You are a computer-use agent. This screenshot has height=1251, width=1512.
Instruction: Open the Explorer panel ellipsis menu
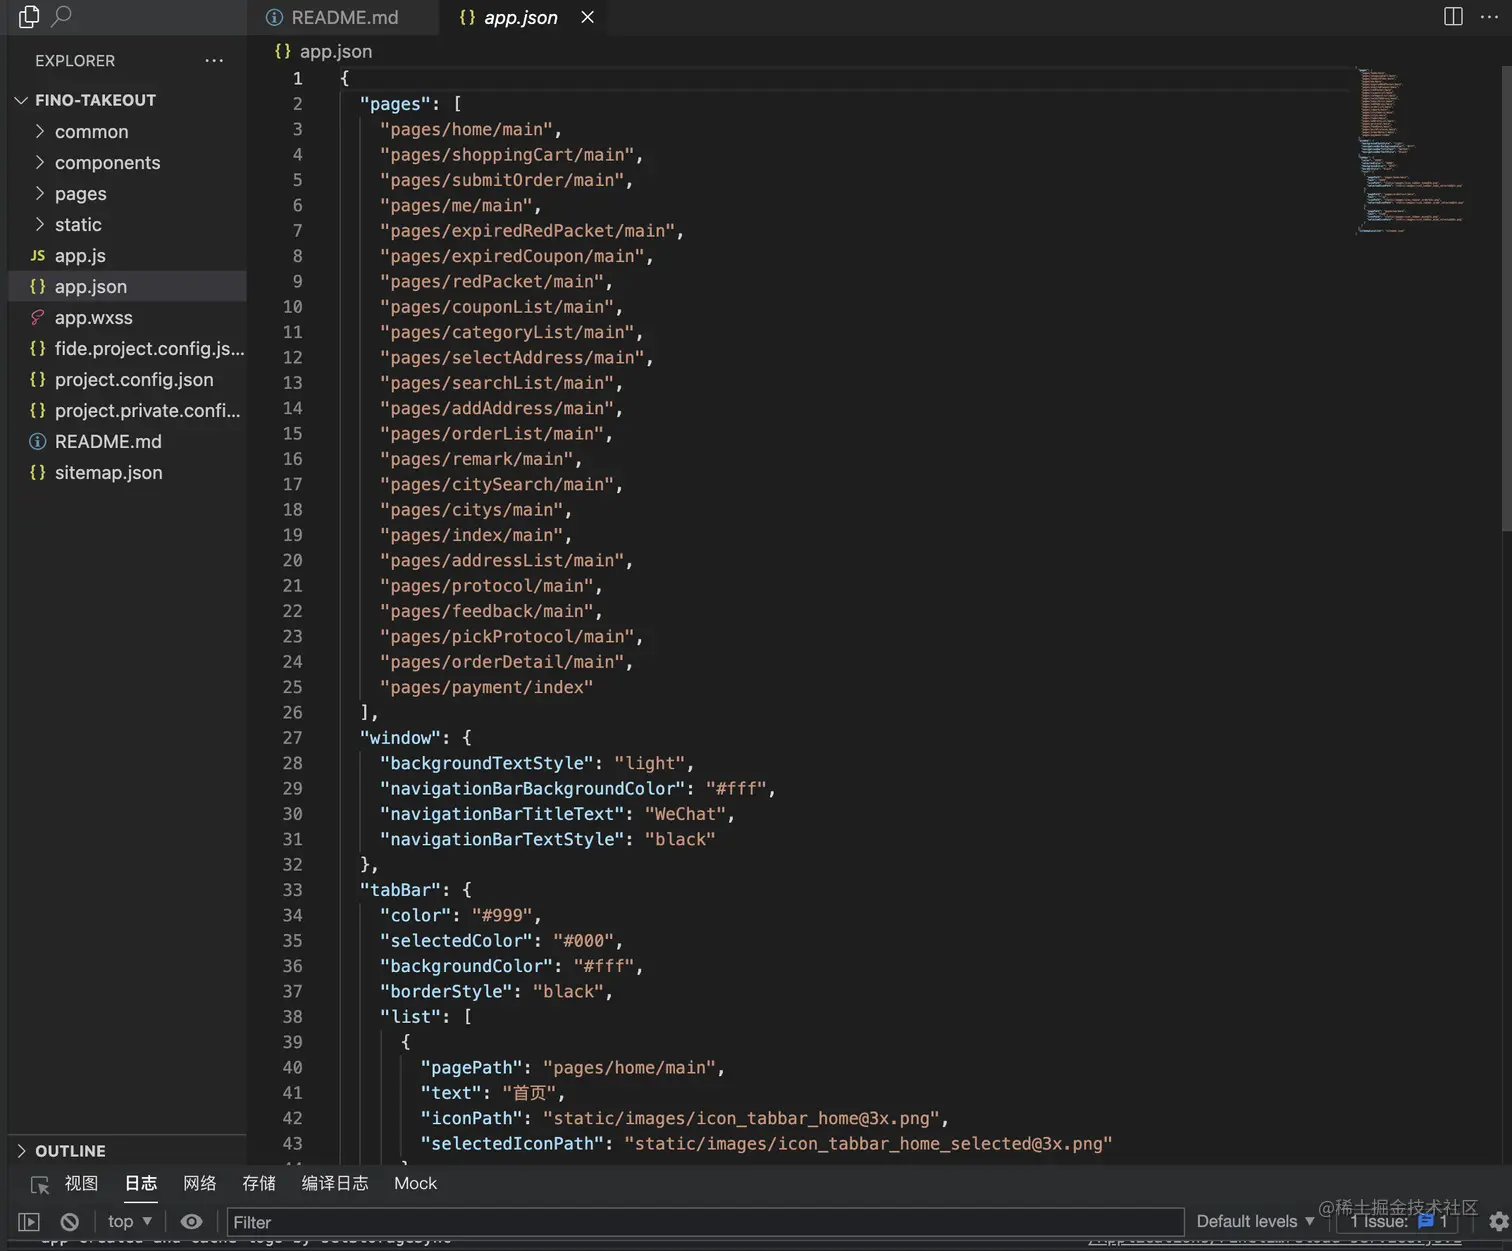tap(214, 61)
